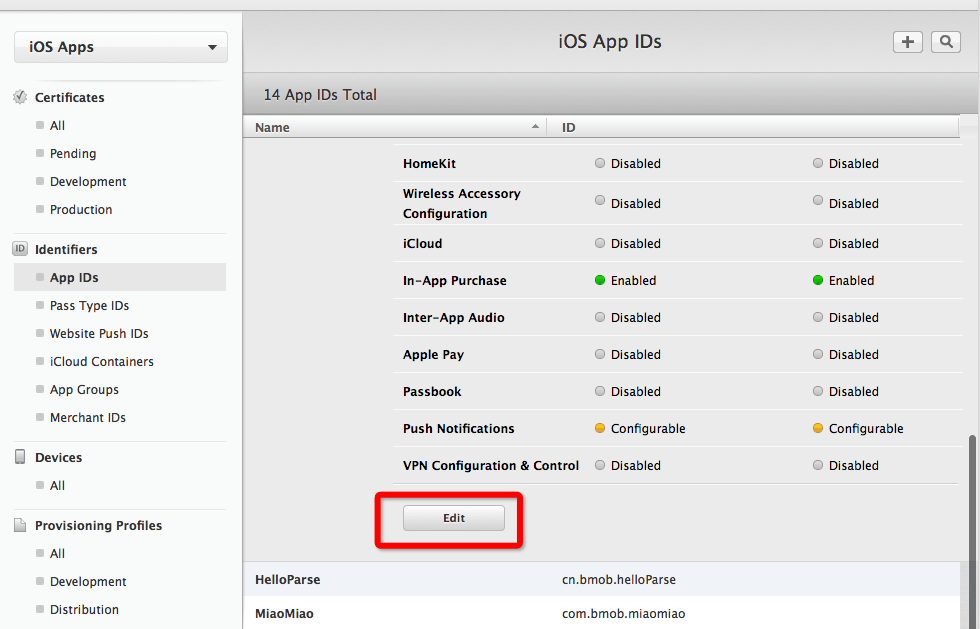Click the green In-App Purchase Enabled indicator
Image resolution: width=980 pixels, height=629 pixels.
[600, 281]
